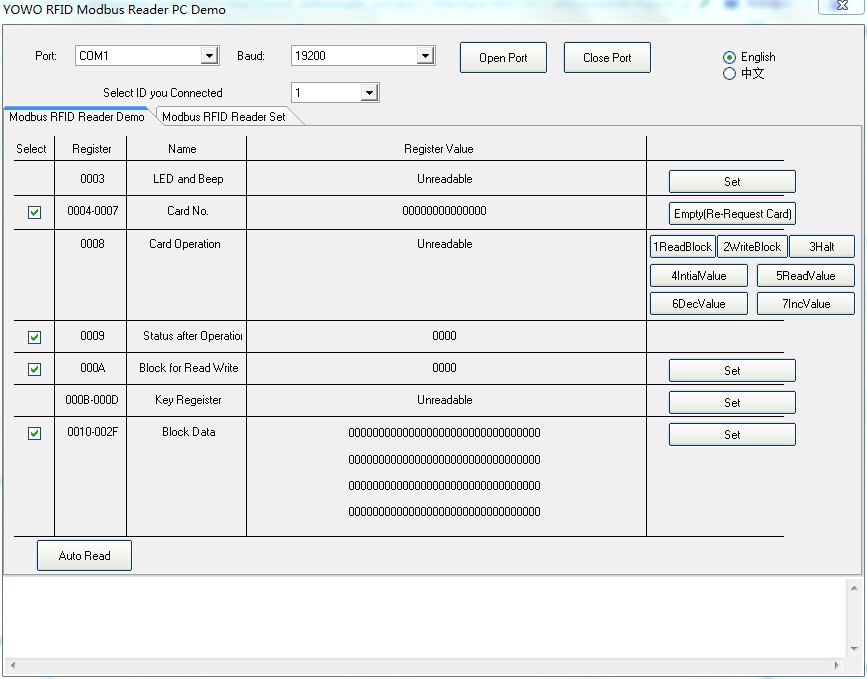Expand the COM1 port dropdown
867x679 pixels.
(x=209, y=56)
